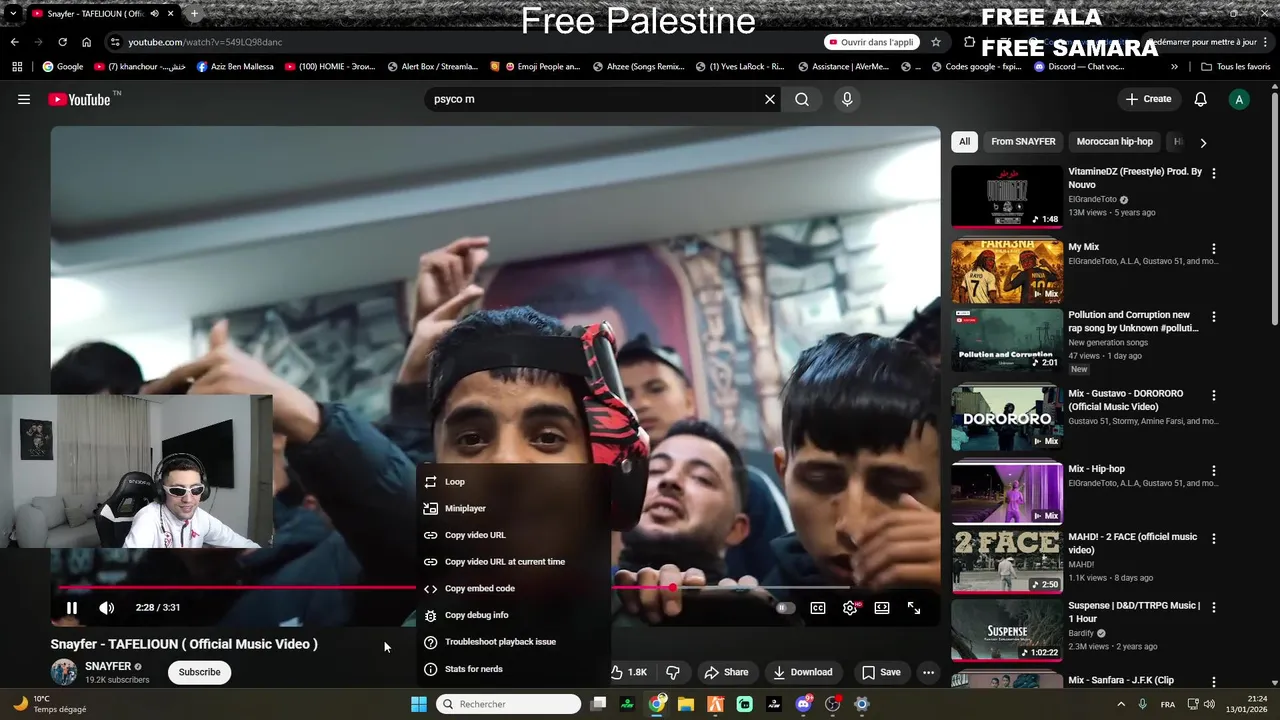The width and height of the screenshot is (1280, 720).
Task: Open the Google bookmark
Action: (x=62, y=67)
